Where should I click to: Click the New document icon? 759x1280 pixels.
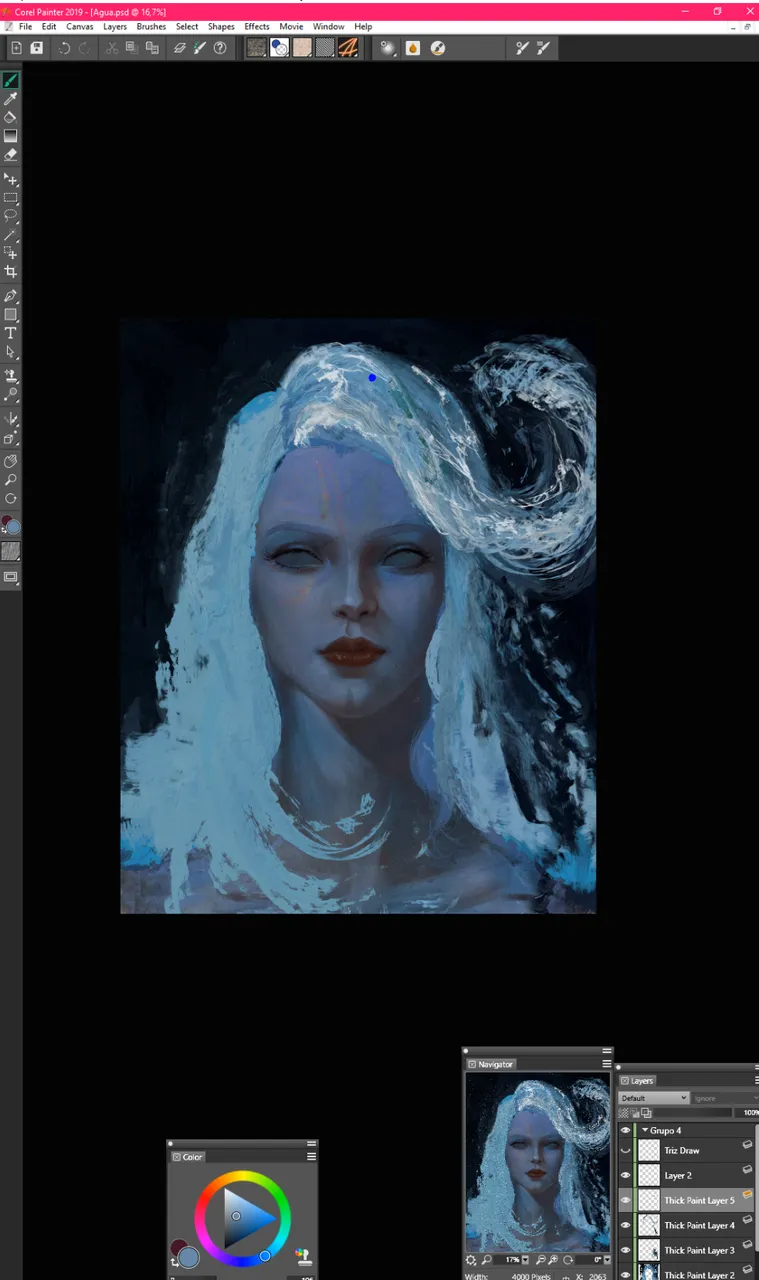17,48
